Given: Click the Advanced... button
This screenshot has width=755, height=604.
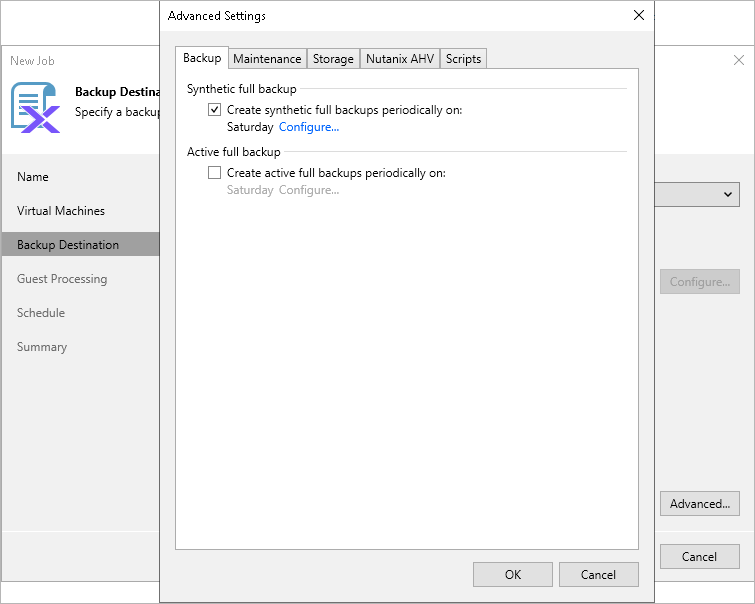Looking at the screenshot, I should tap(700, 503).
